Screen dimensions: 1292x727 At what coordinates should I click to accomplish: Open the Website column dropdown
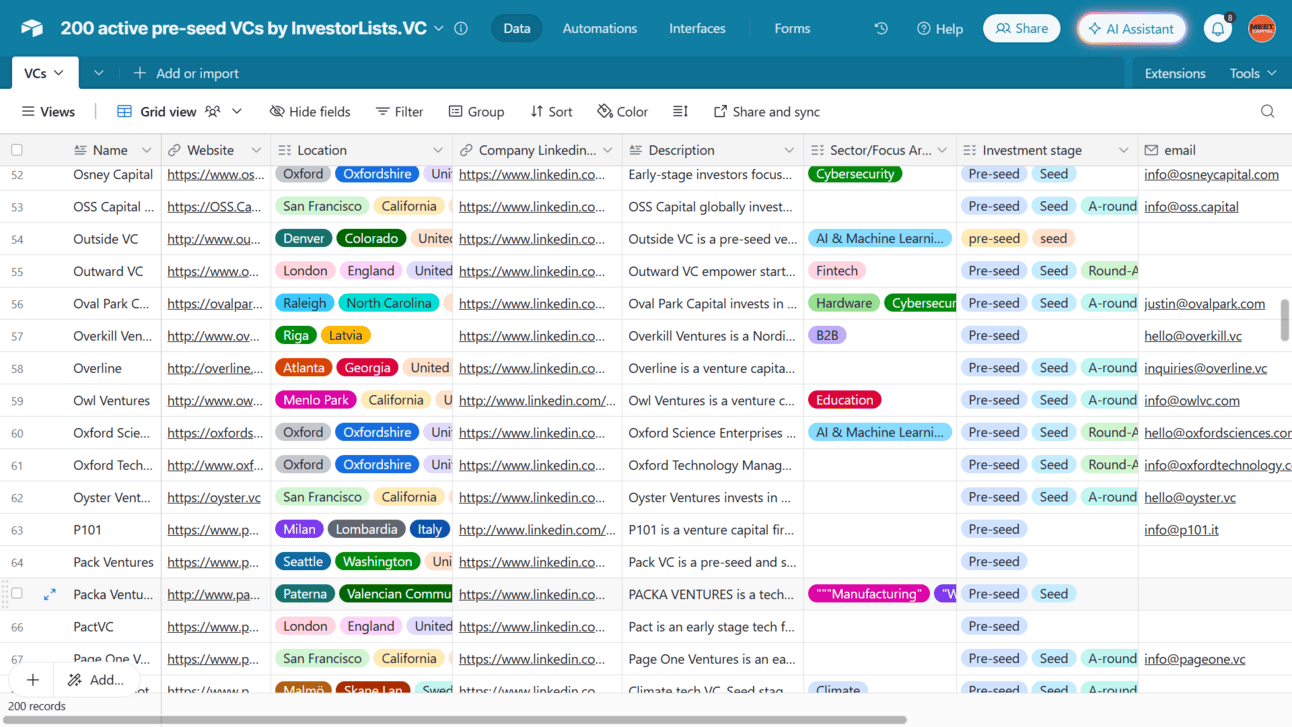[258, 149]
